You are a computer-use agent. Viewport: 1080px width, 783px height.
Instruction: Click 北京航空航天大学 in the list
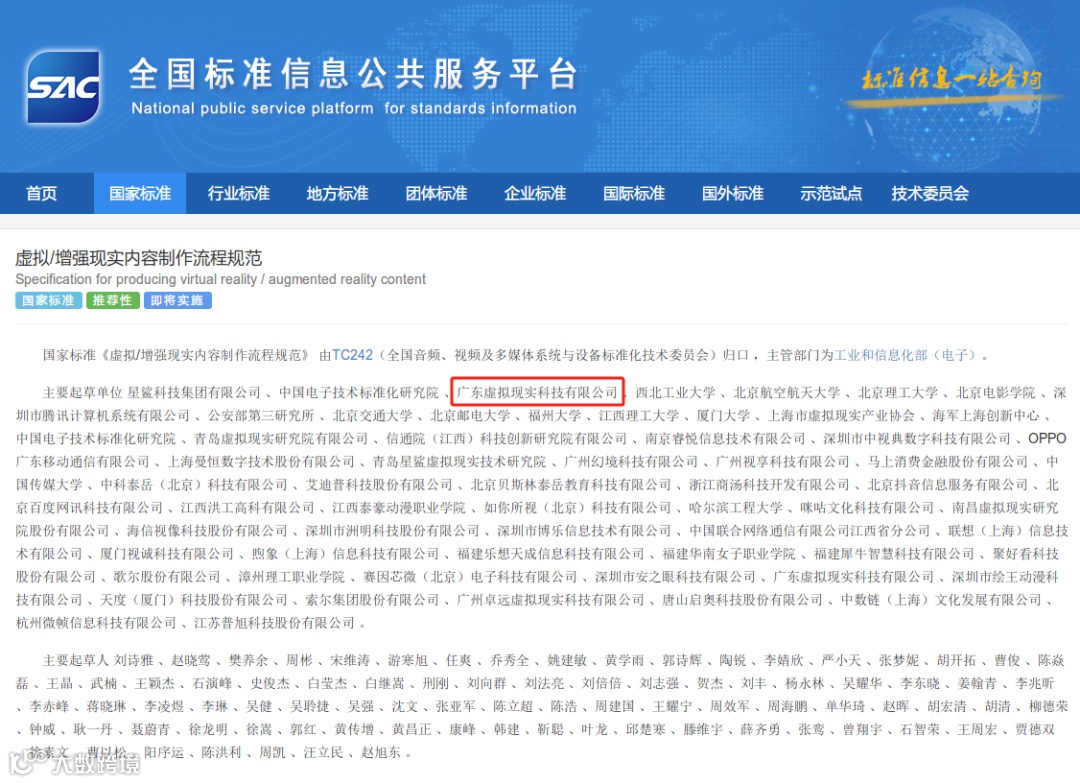[x=787, y=393]
